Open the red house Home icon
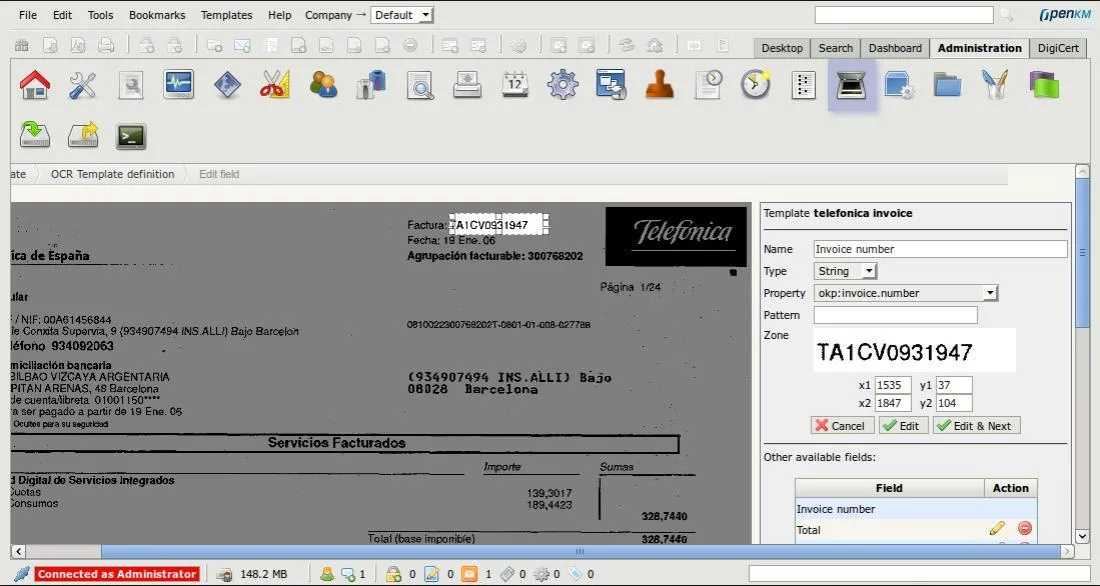1100x586 pixels. [x=35, y=85]
